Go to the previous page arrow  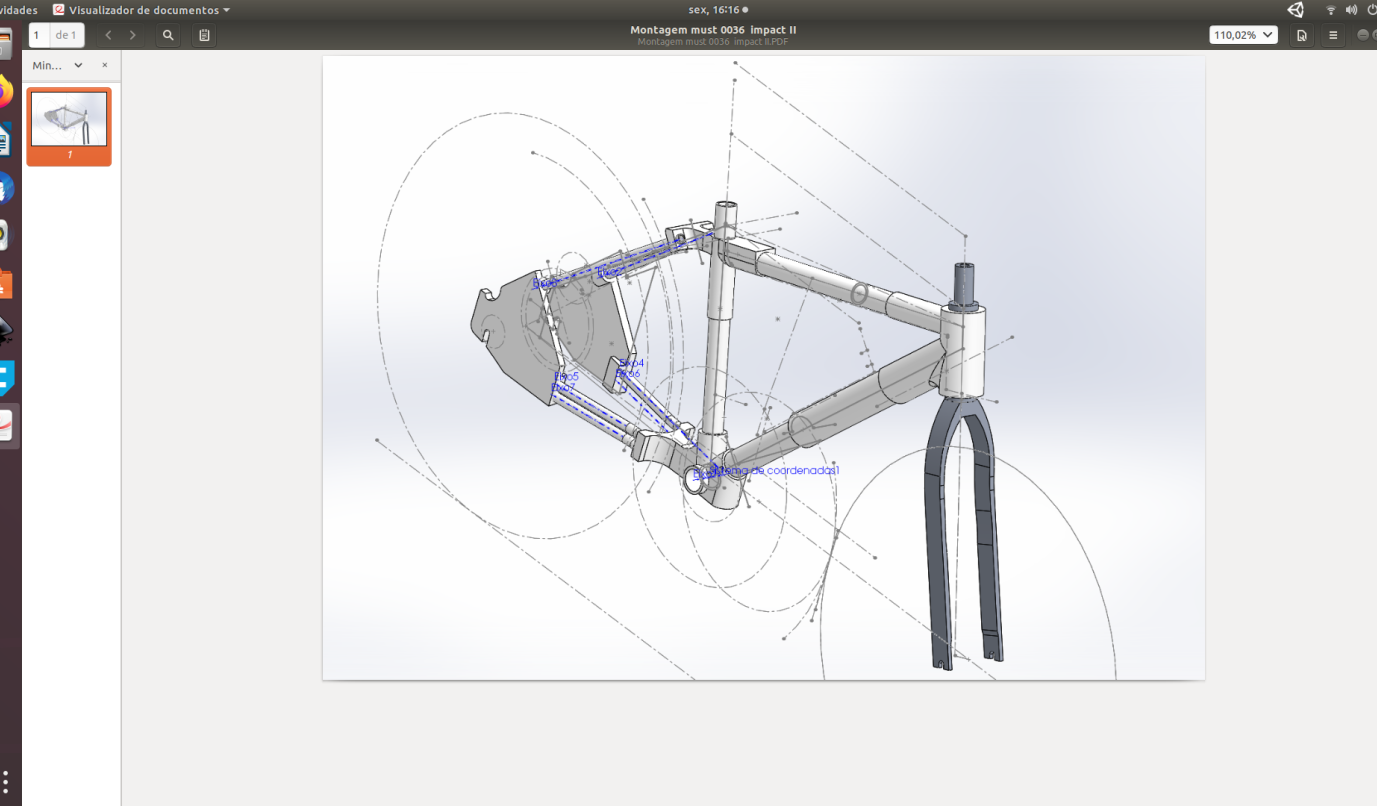pos(108,35)
